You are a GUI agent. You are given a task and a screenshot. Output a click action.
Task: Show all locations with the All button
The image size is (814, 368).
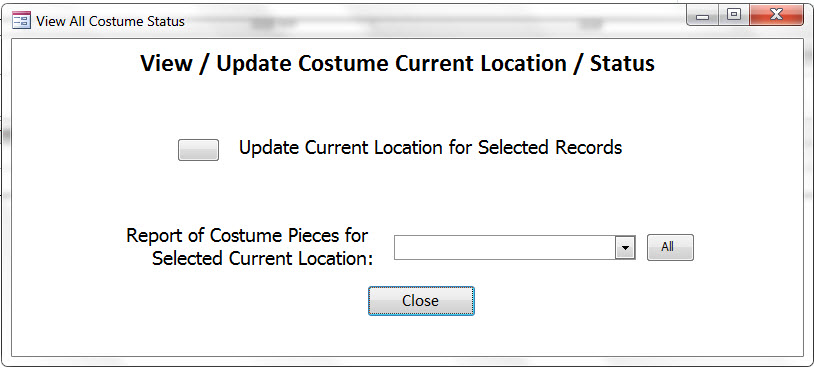click(x=670, y=248)
